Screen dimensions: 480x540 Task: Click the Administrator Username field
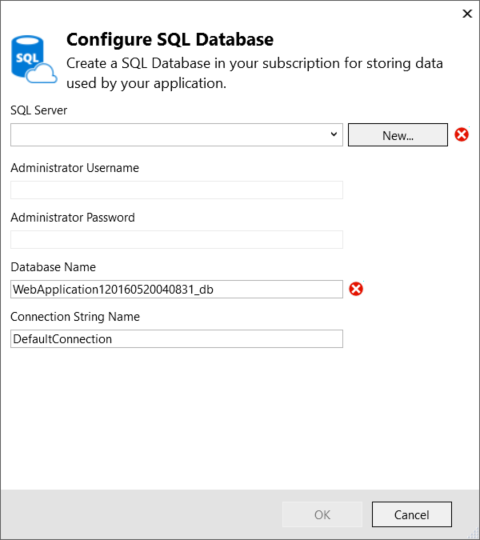tap(176, 190)
